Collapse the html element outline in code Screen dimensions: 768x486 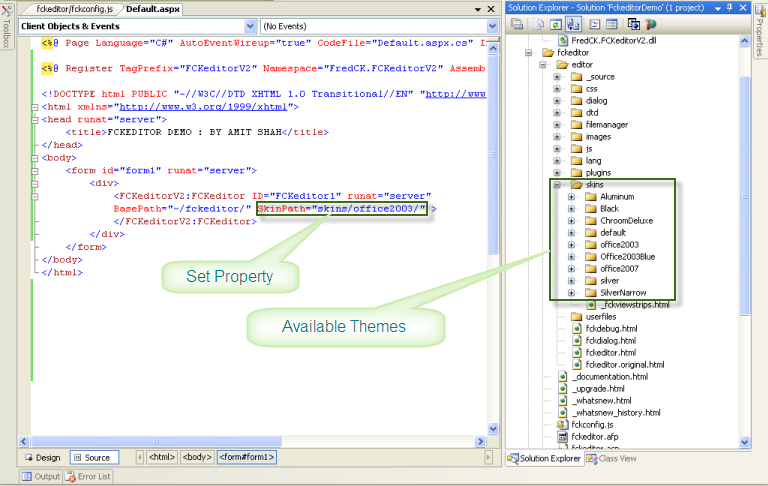35,107
